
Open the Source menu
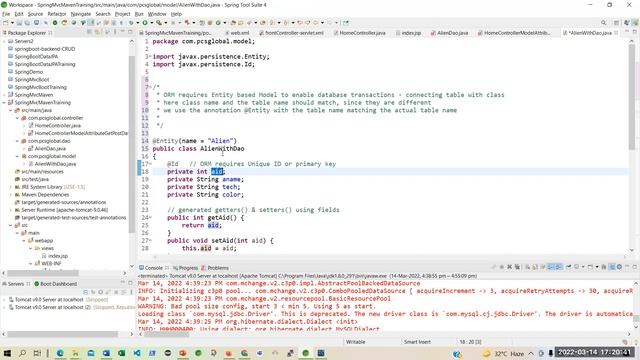tap(35, 14)
